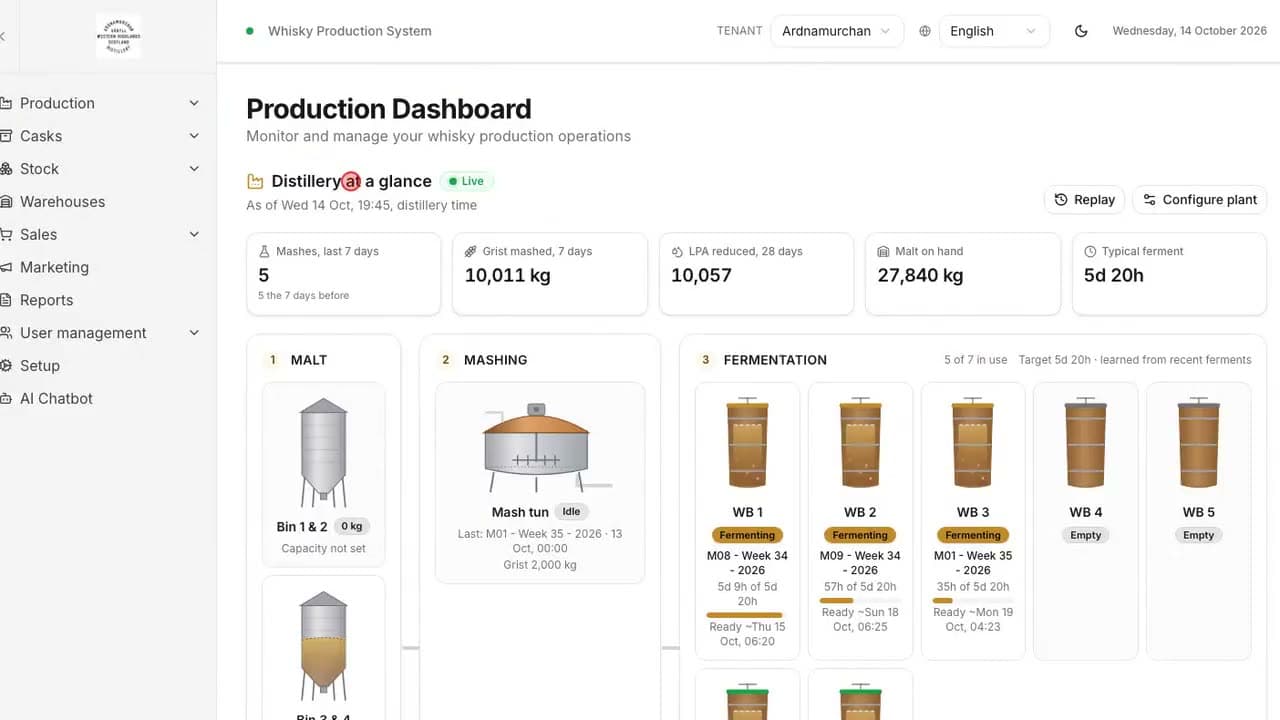Collapse the sidebar with the arrow
This screenshot has height=720, width=1280.
tap(3, 36)
